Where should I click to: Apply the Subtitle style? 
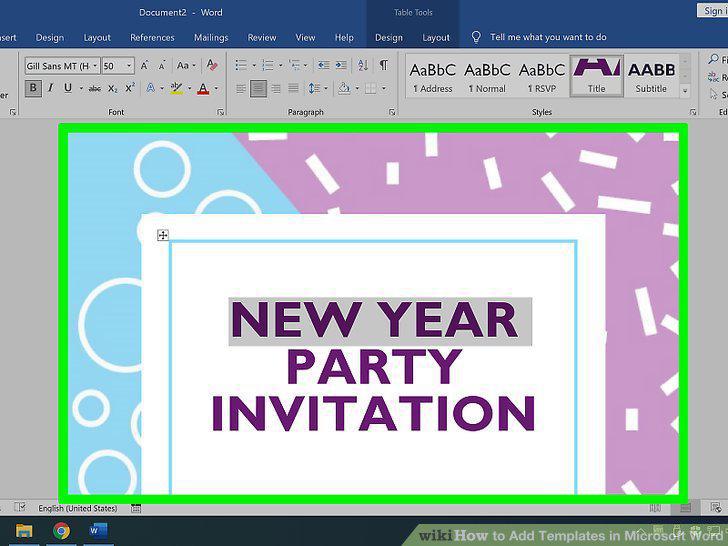pyautogui.click(x=651, y=76)
